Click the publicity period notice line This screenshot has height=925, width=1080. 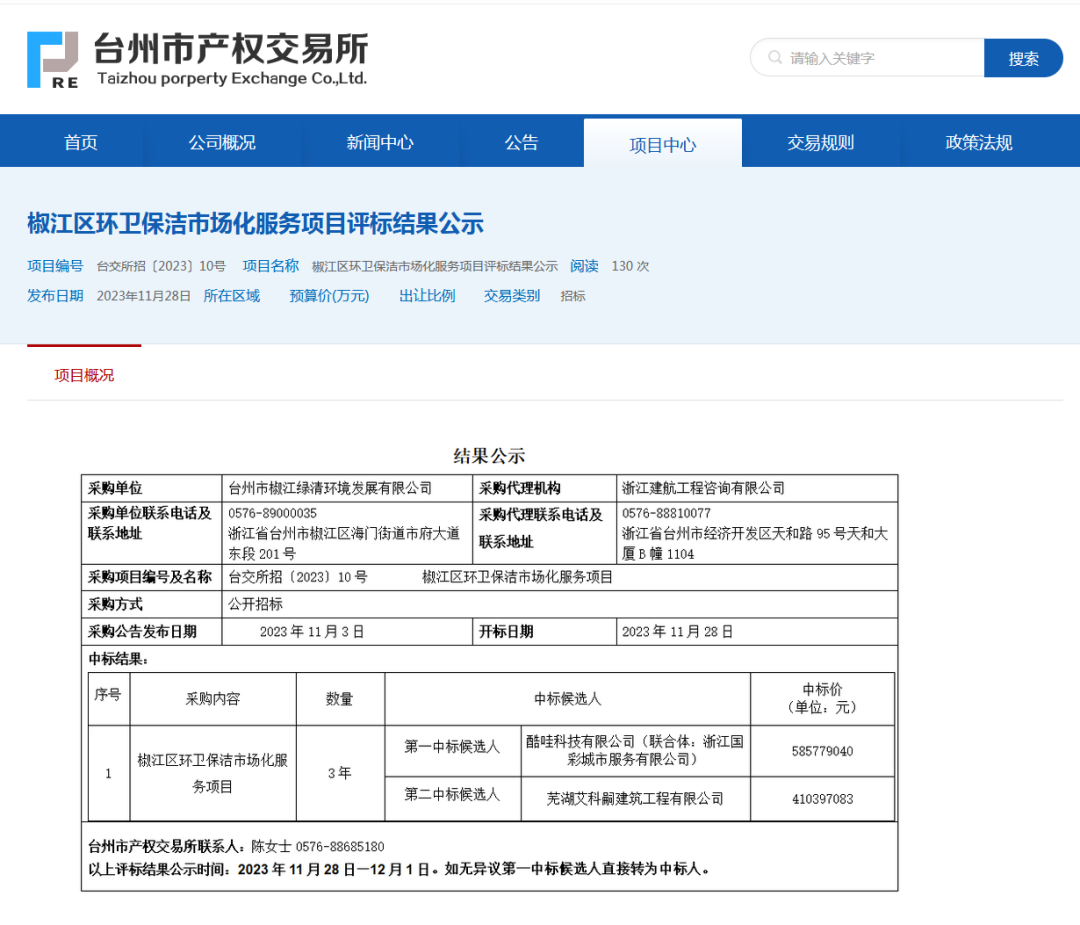399,869
